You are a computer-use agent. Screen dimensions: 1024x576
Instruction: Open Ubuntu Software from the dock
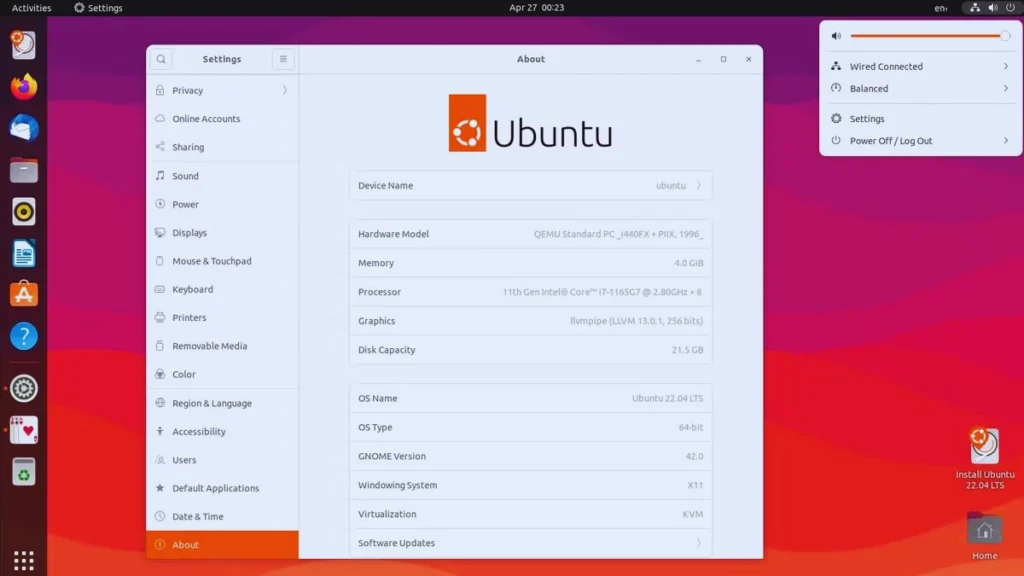tap(23, 292)
